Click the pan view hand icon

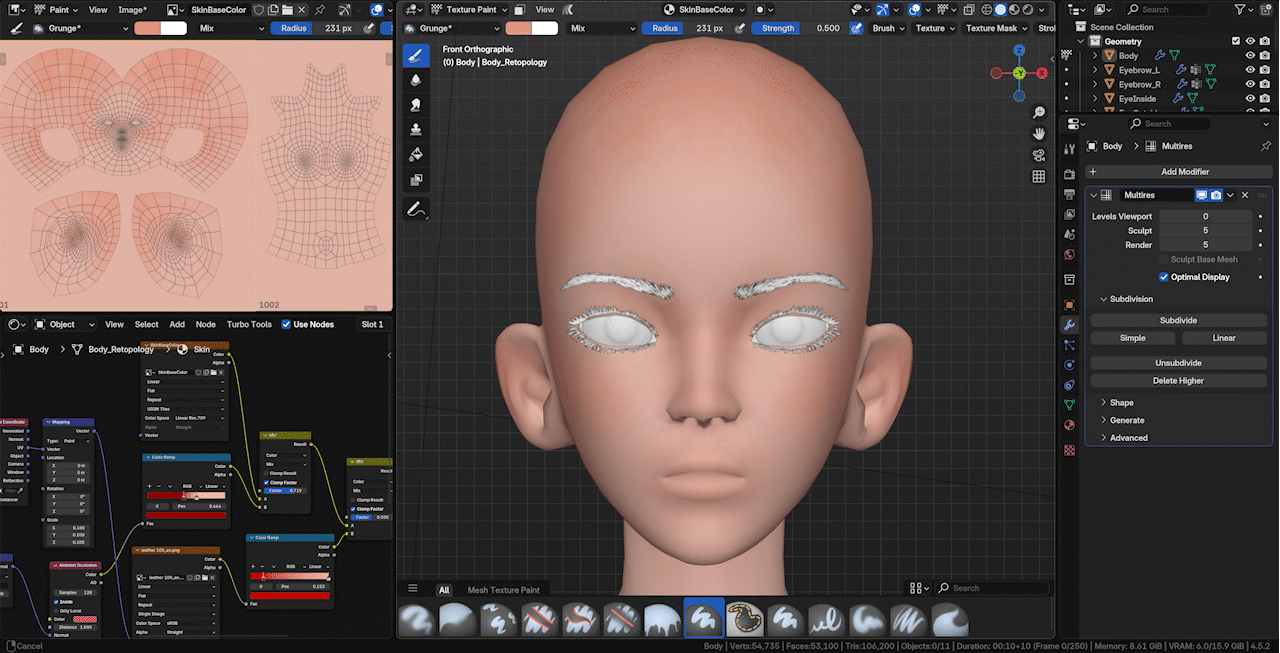(x=1039, y=134)
